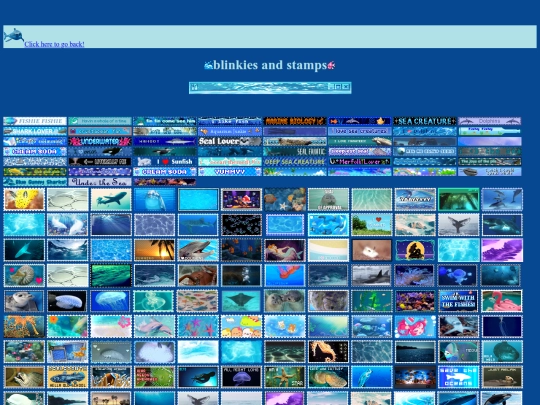The image size is (540, 405).
Task: Select the pink 'UNDERWATER' blinkie
Action: pyautogui.click(x=100, y=141)
